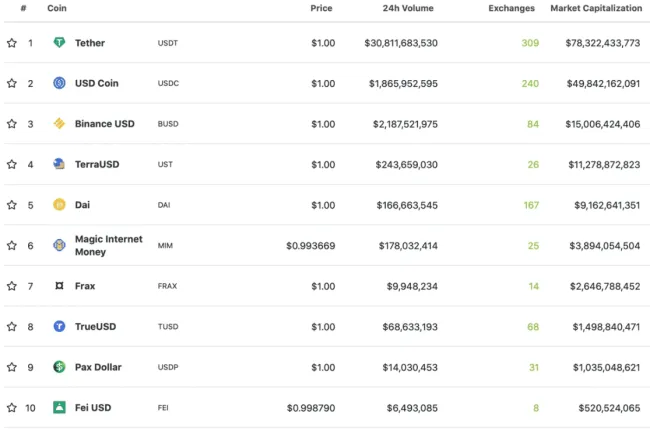The image size is (650, 430).
Task: Sort table by Market Capitalization header
Action: (x=596, y=8)
